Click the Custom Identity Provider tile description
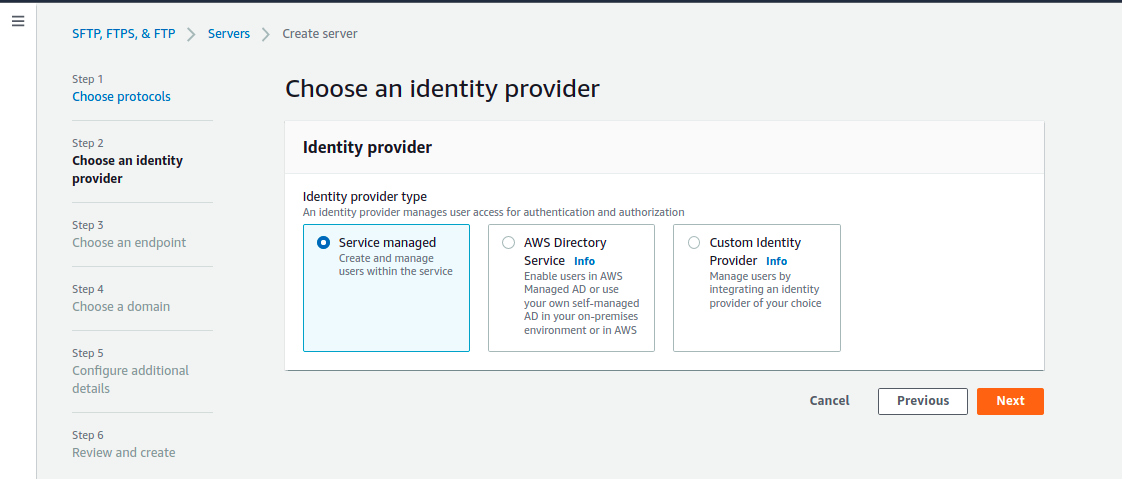 pos(765,289)
